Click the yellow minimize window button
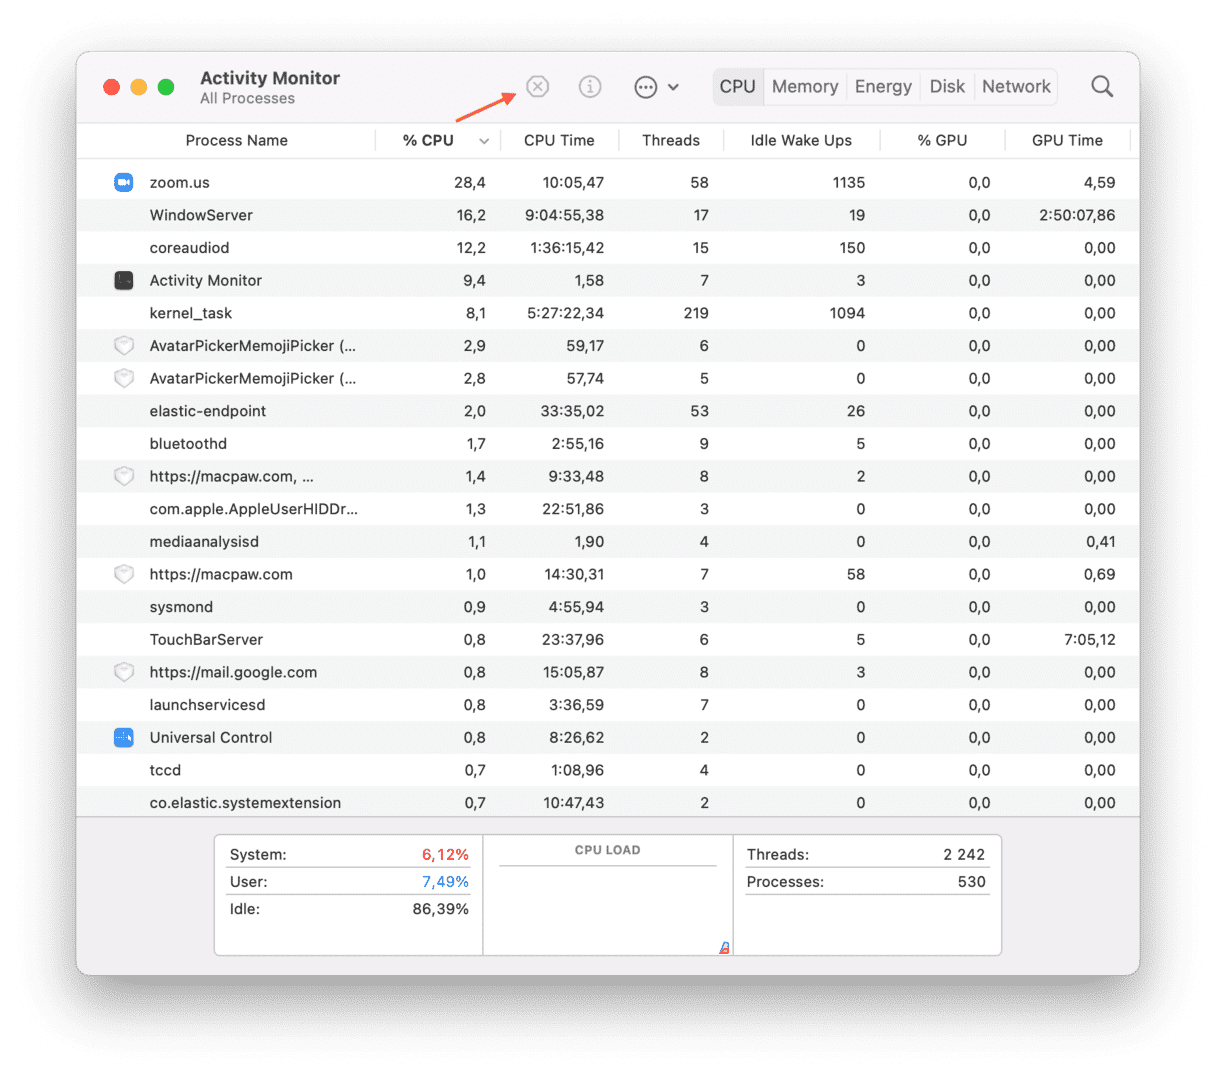The height and width of the screenshot is (1076, 1216). (139, 87)
